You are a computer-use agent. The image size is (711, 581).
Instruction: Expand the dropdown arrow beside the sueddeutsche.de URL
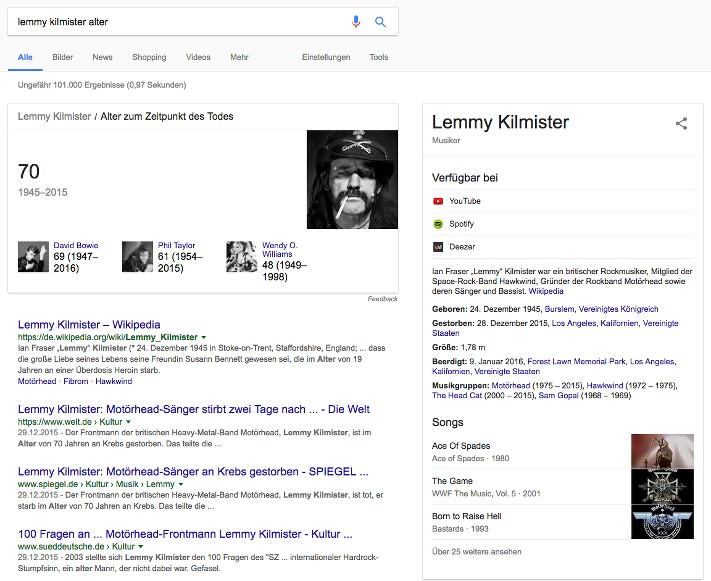pyautogui.click(x=141, y=547)
